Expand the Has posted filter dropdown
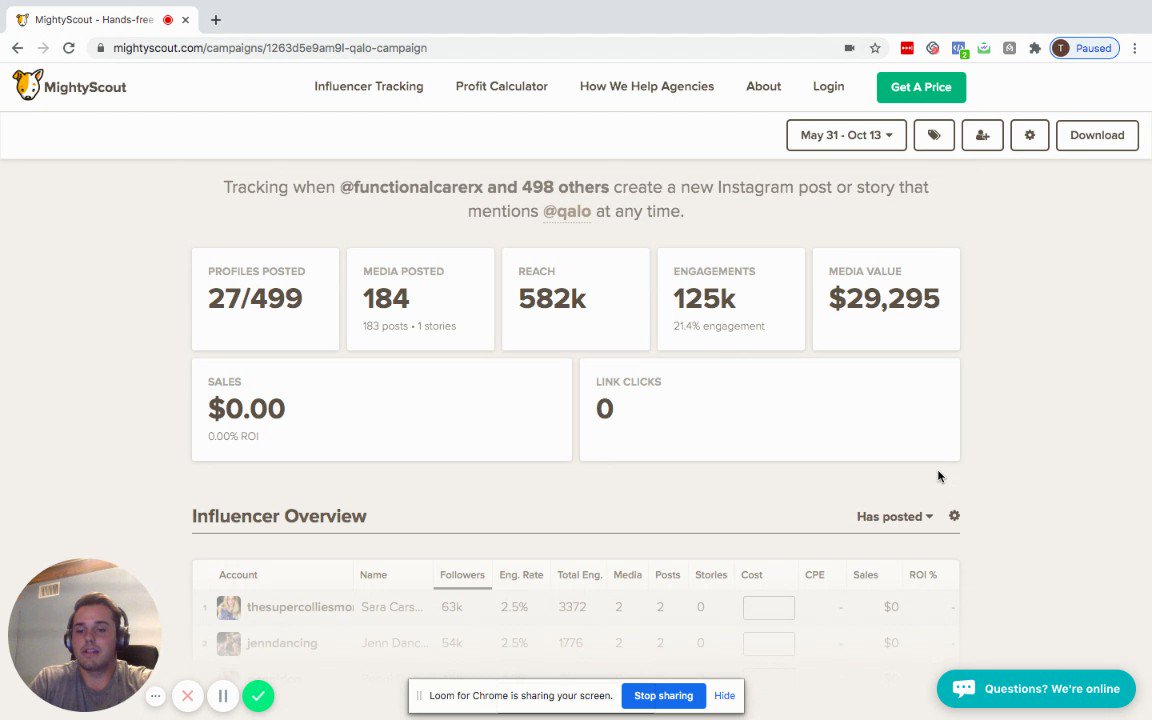Viewport: 1152px width, 720px height. coord(894,516)
